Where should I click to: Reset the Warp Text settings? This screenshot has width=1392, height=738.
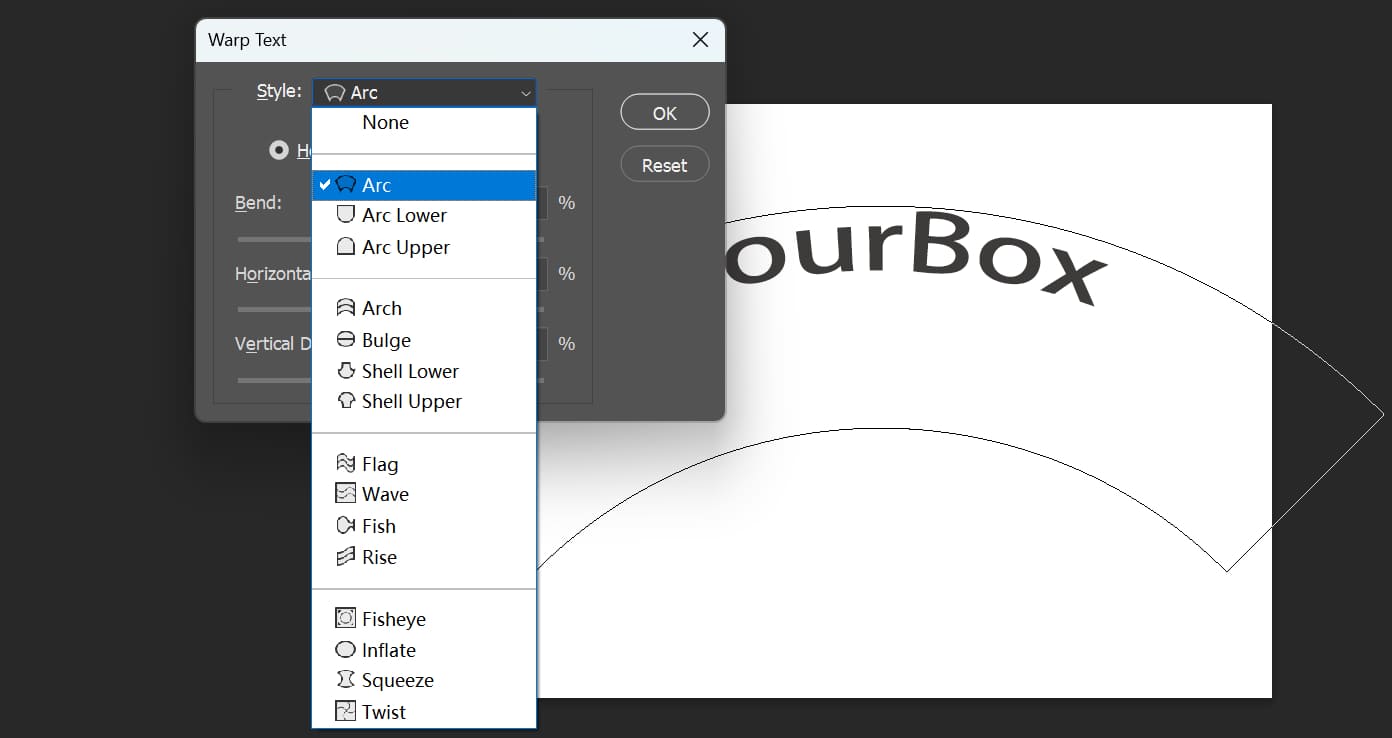[x=664, y=164]
